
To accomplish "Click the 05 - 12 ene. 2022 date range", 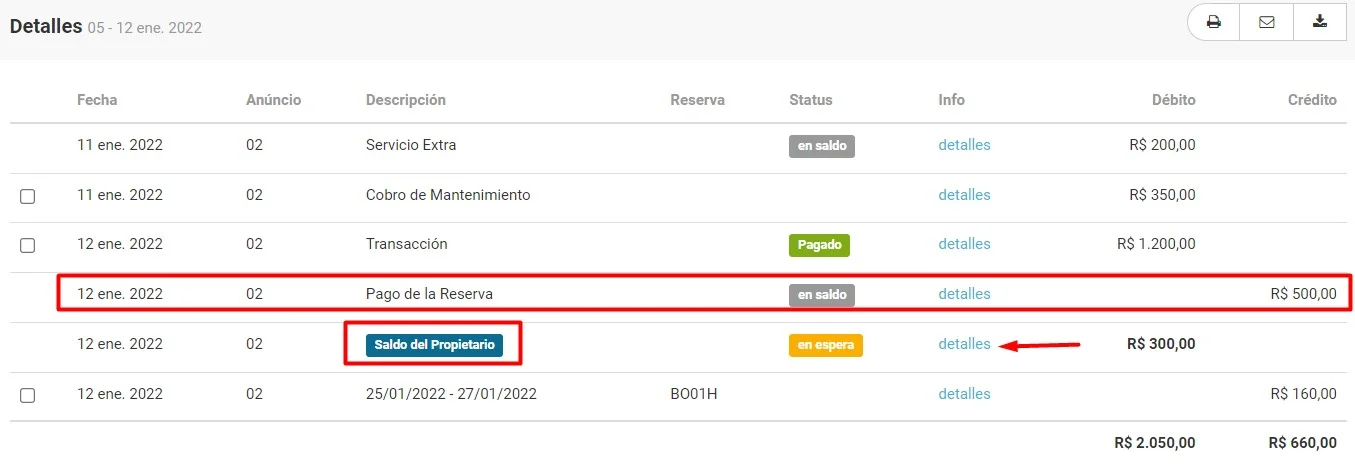I will tap(145, 28).
